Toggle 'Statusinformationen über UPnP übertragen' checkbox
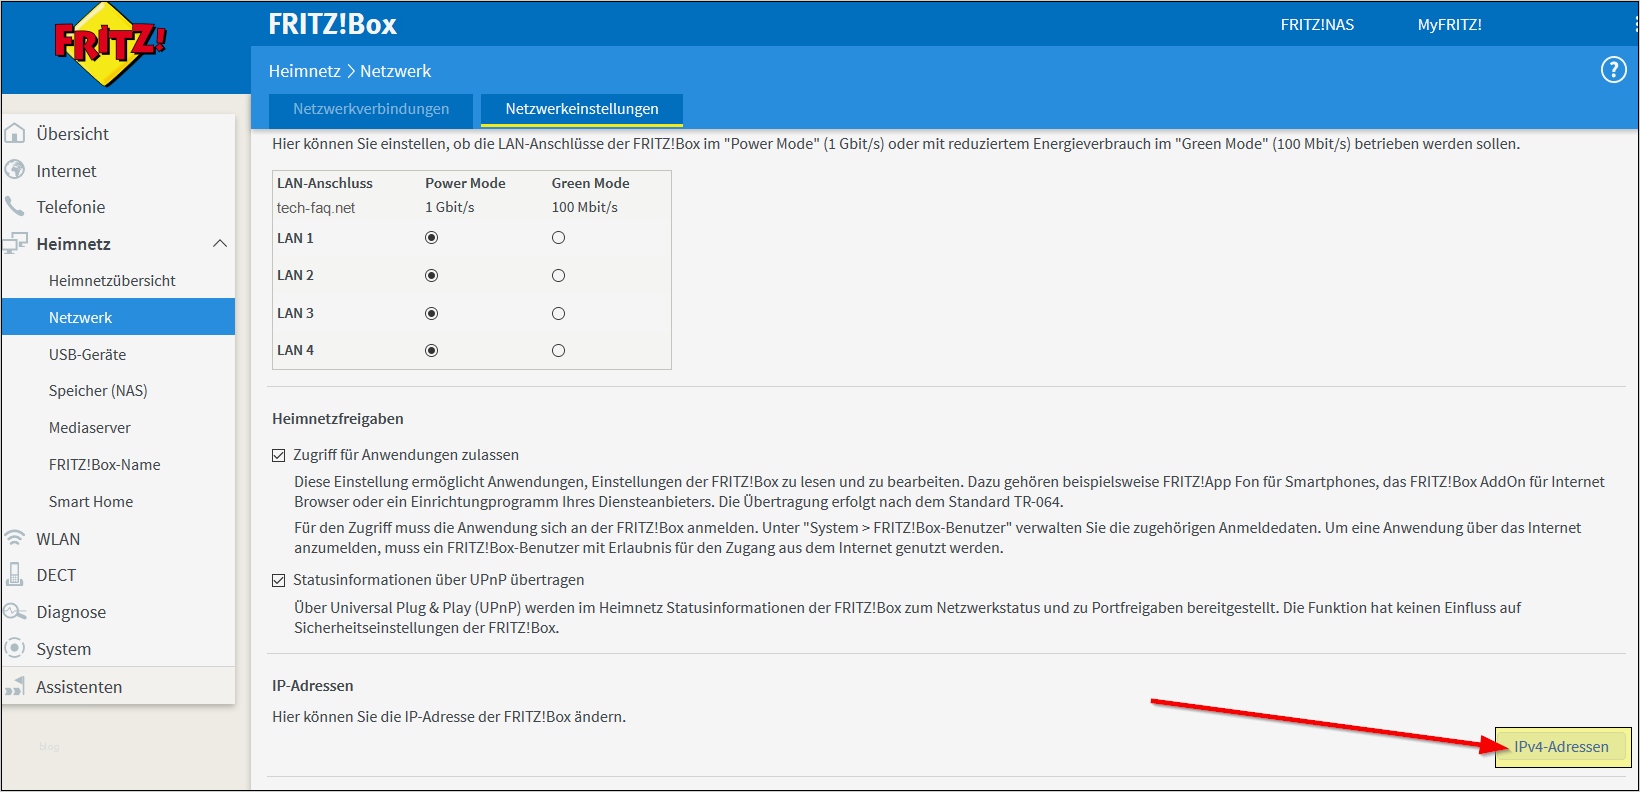Viewport: 1640px width, 792px height. [279, 580]
